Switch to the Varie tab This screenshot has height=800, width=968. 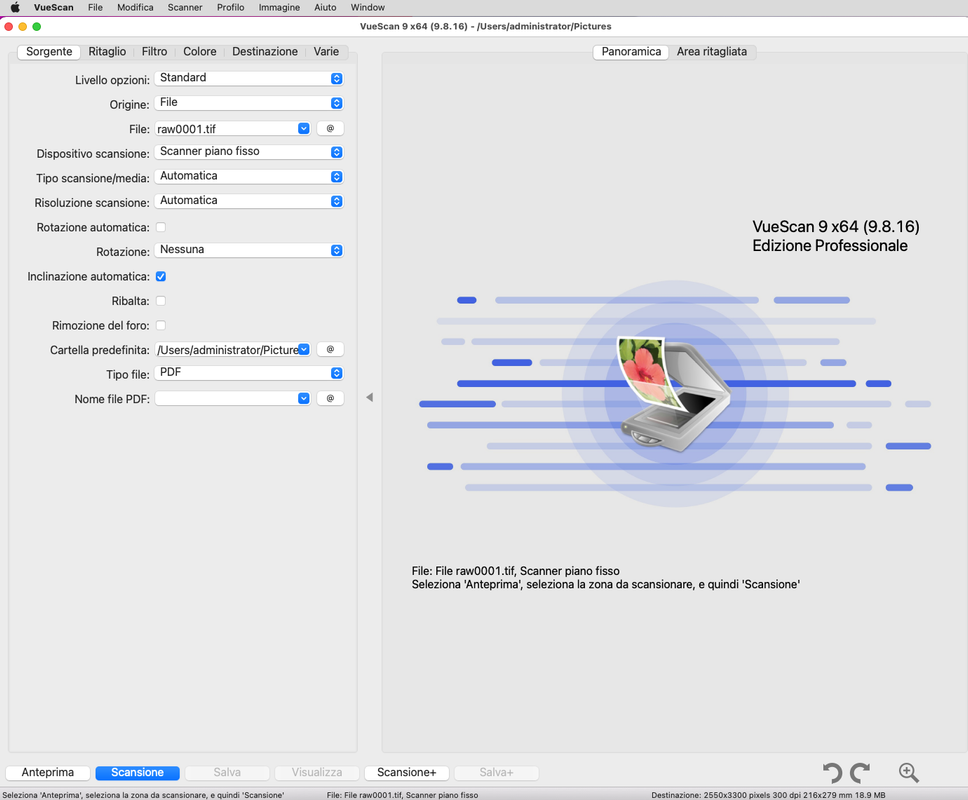(x=326, y=52)
